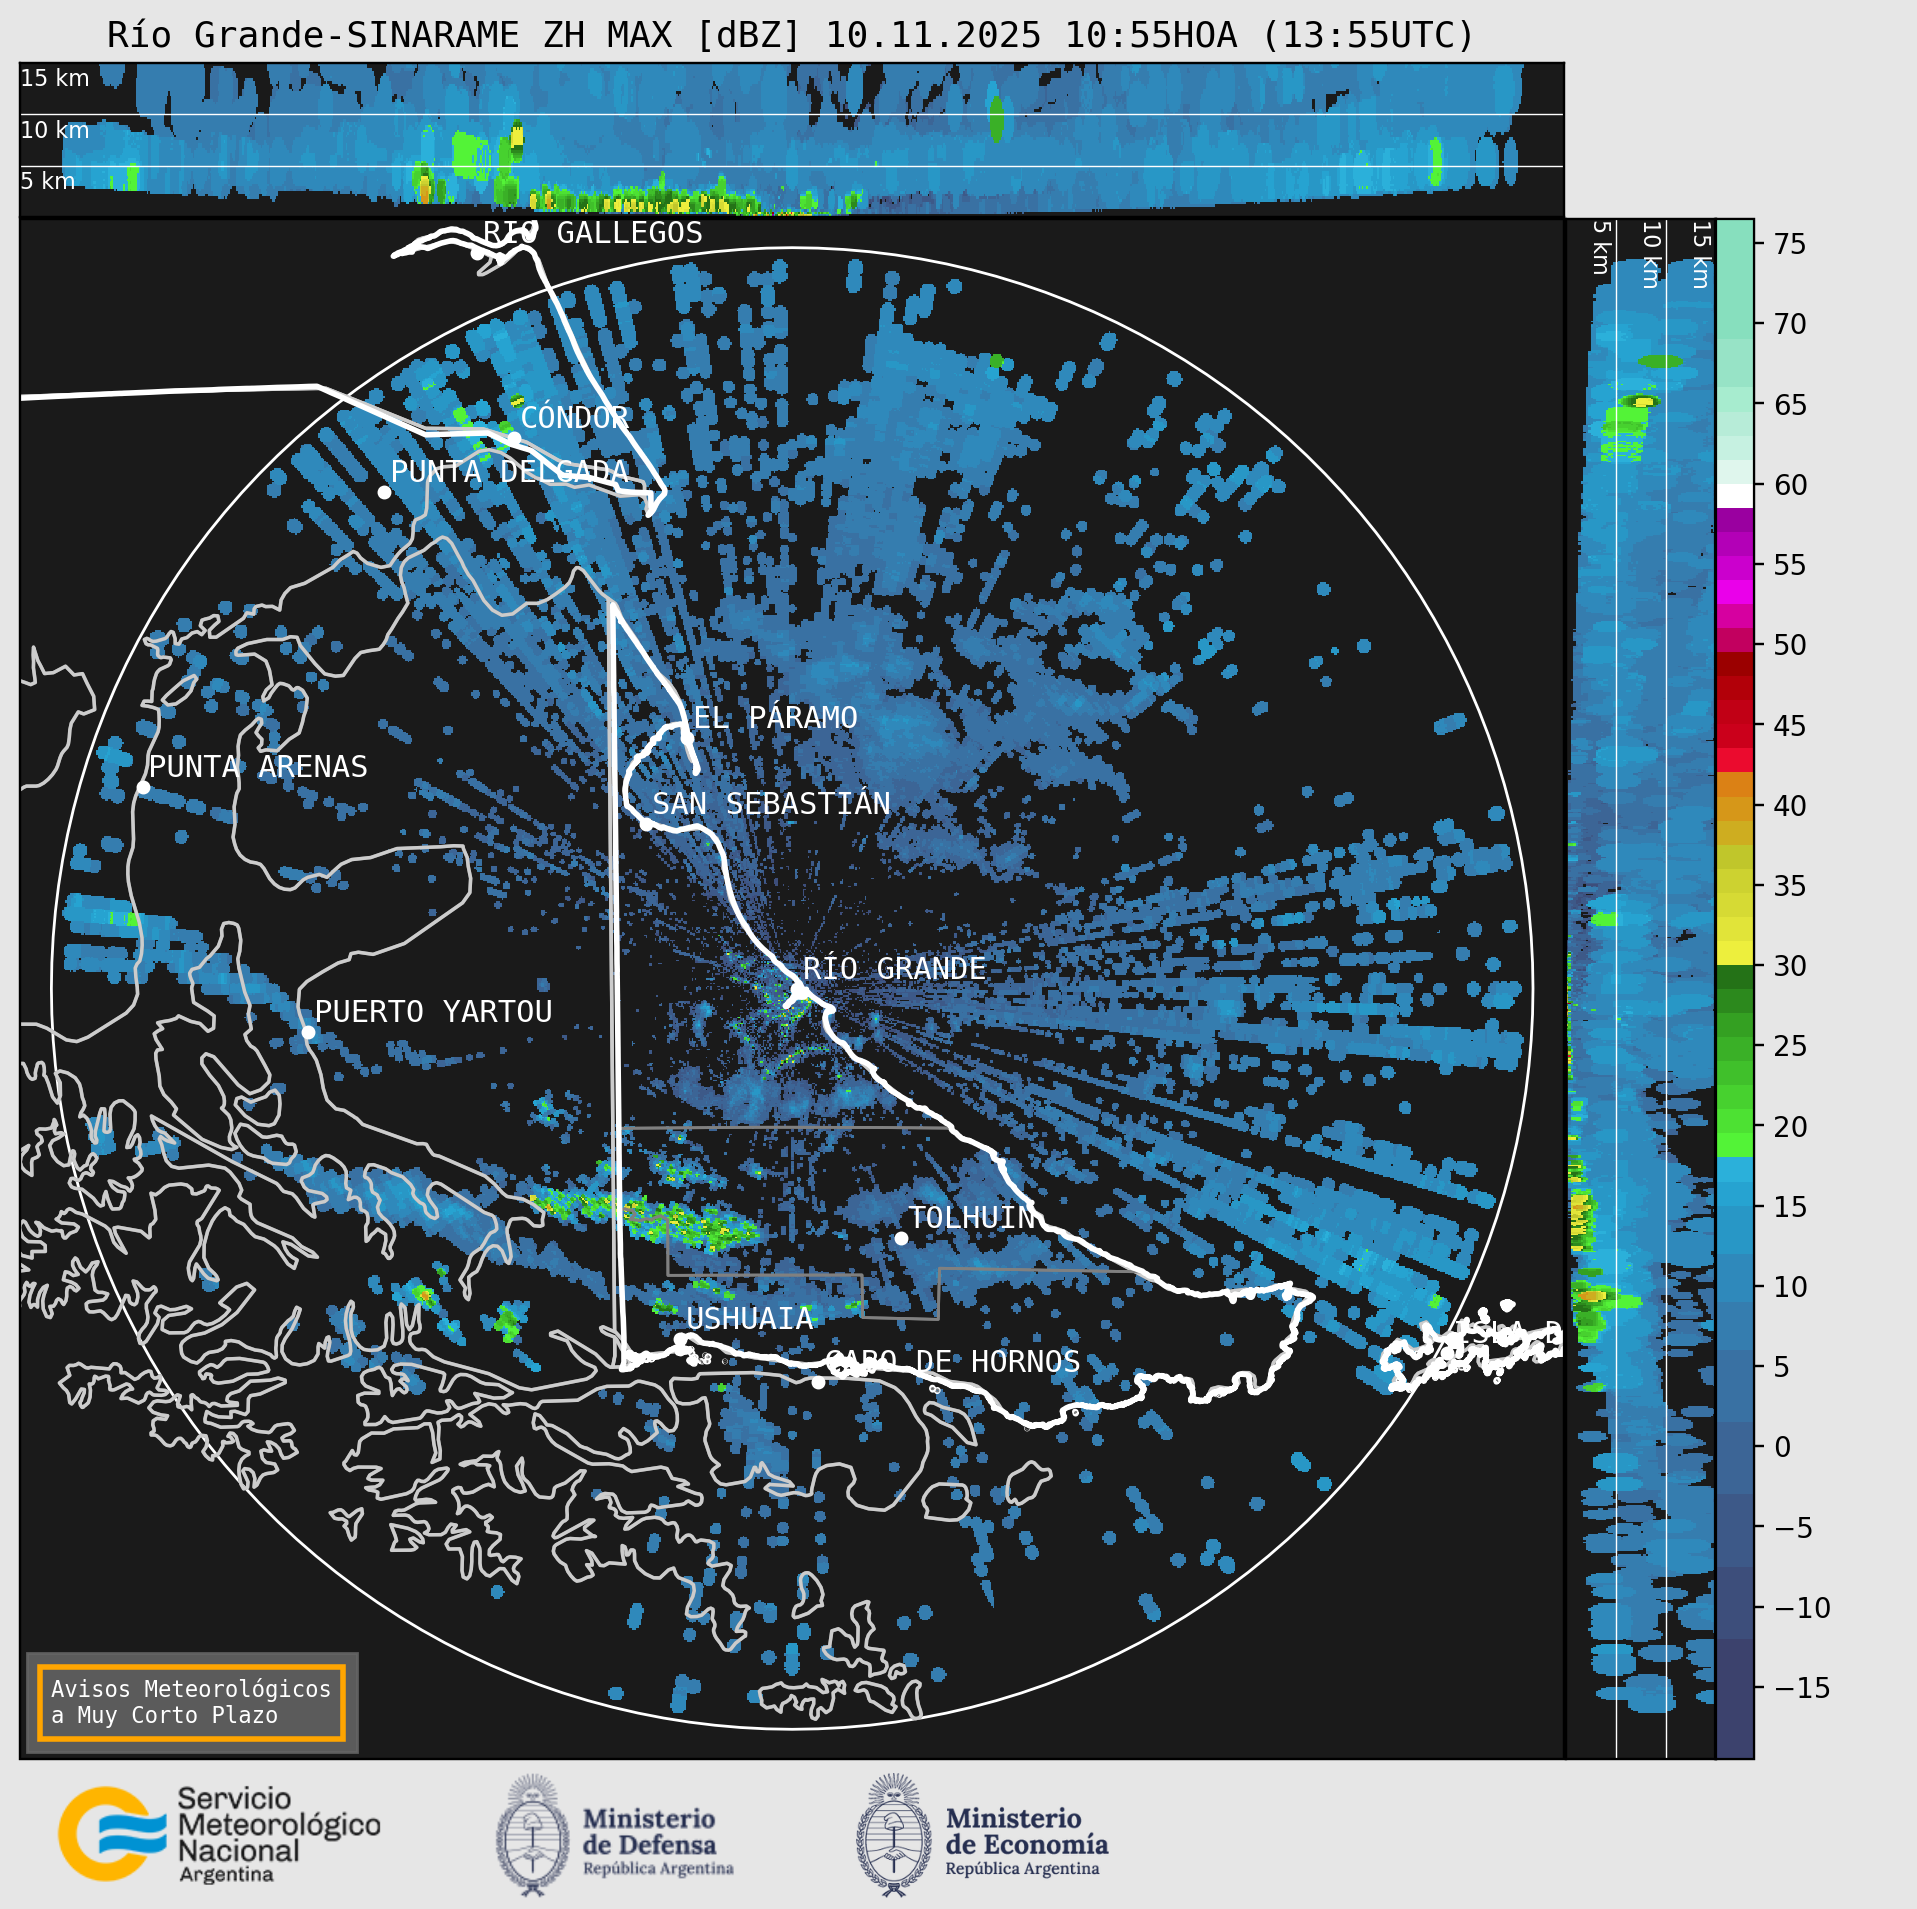Click the RÍO GRANDE radar site label
This screenshot has width=1917, height=1909.
click(x=894, y=968)
